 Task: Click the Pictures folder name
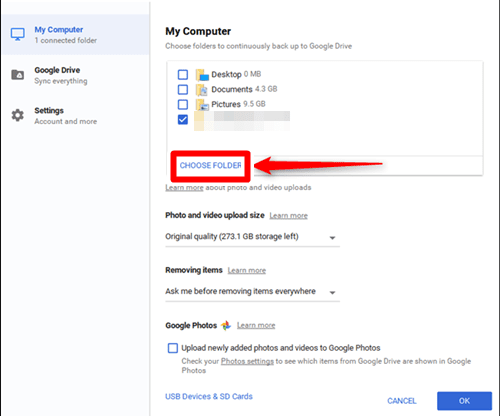point(226,104)
